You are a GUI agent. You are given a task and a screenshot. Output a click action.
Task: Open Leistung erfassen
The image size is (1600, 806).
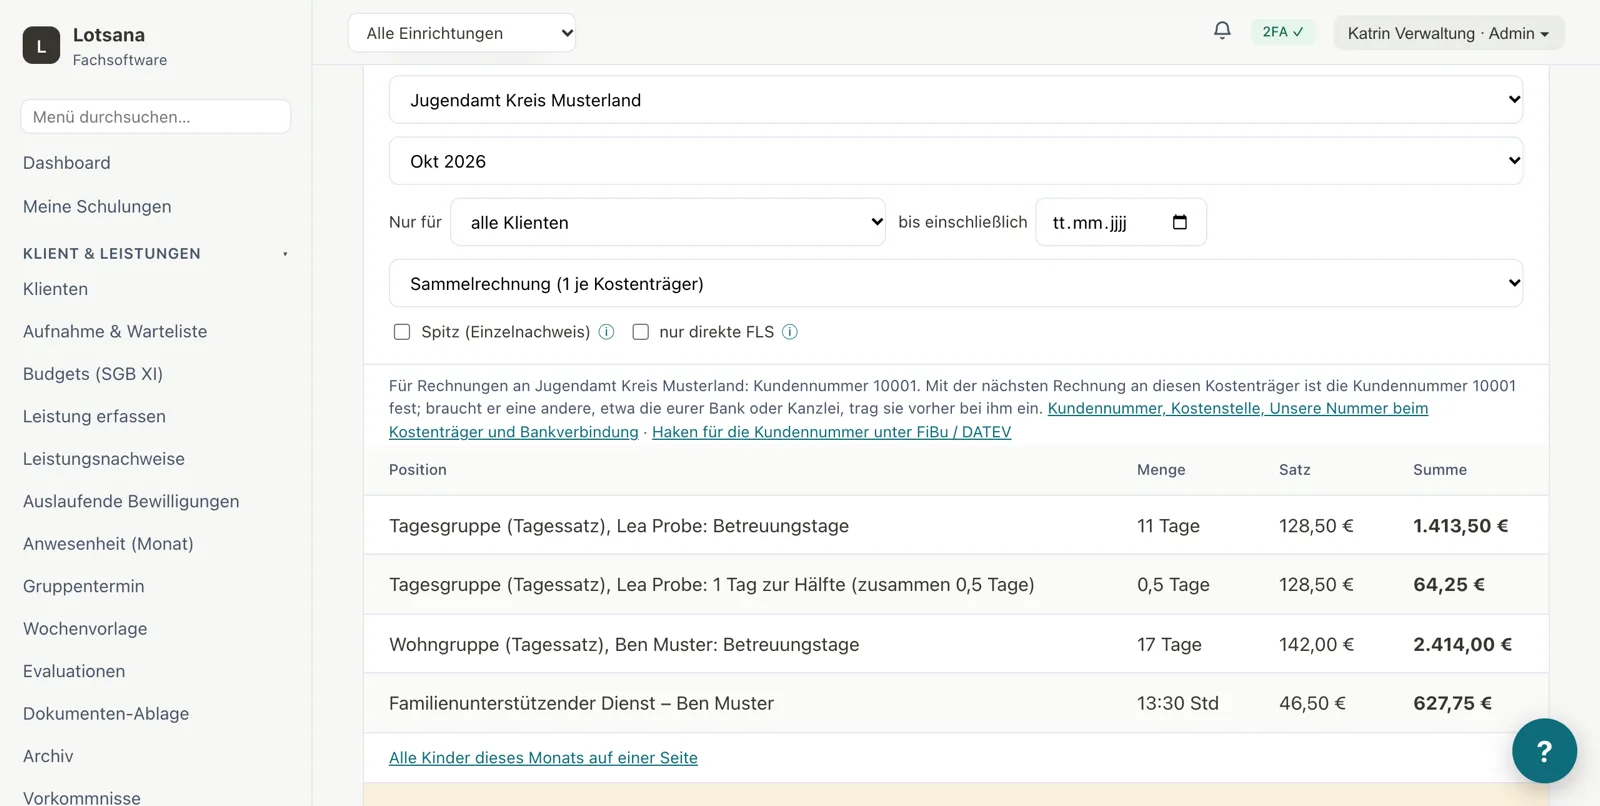click(x=95, y=417)
